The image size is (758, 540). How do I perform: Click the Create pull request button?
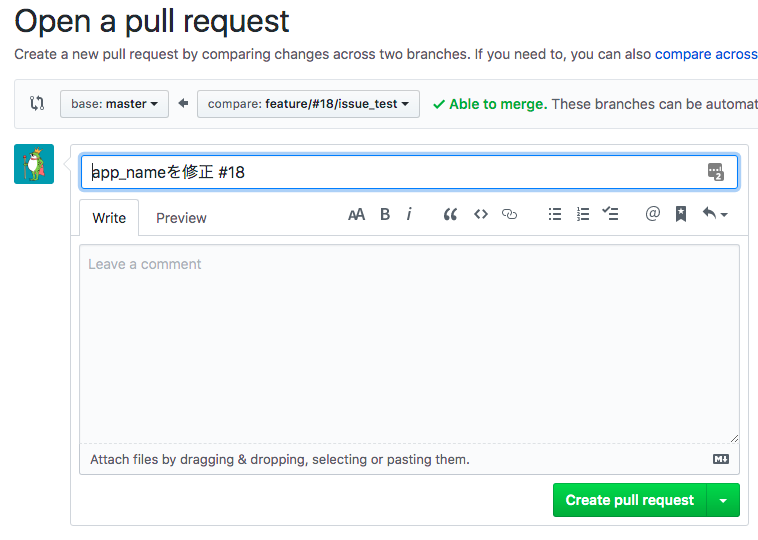[629, 500]
